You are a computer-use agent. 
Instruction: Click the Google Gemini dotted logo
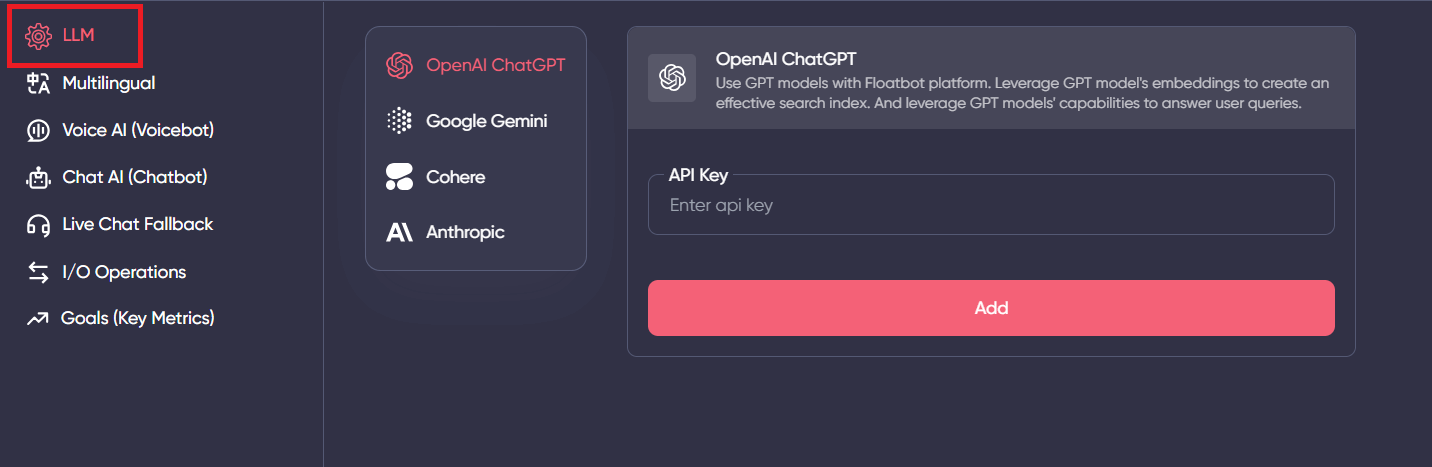[x=399, y=121]
